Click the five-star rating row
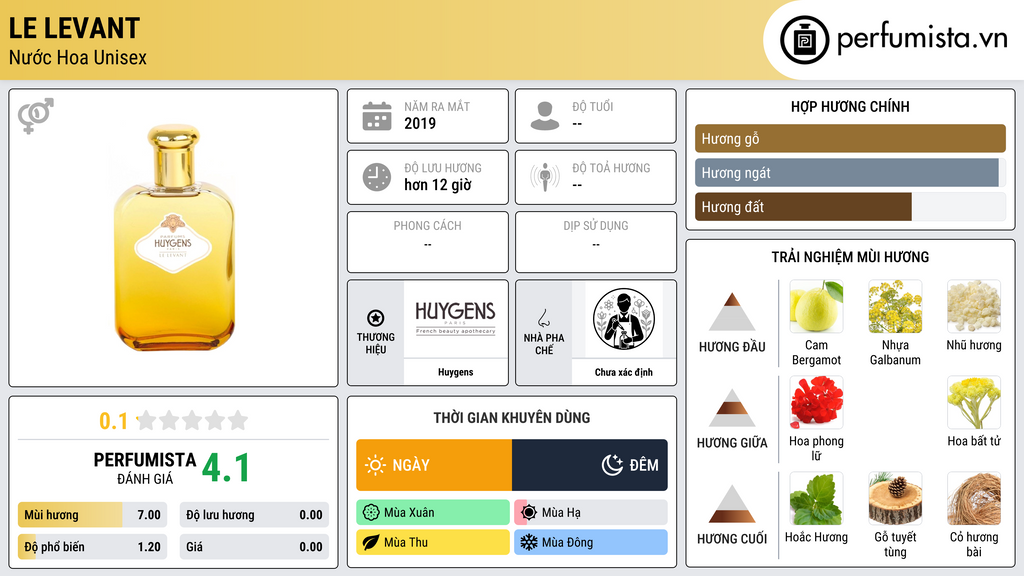 [x=192, y=420]
